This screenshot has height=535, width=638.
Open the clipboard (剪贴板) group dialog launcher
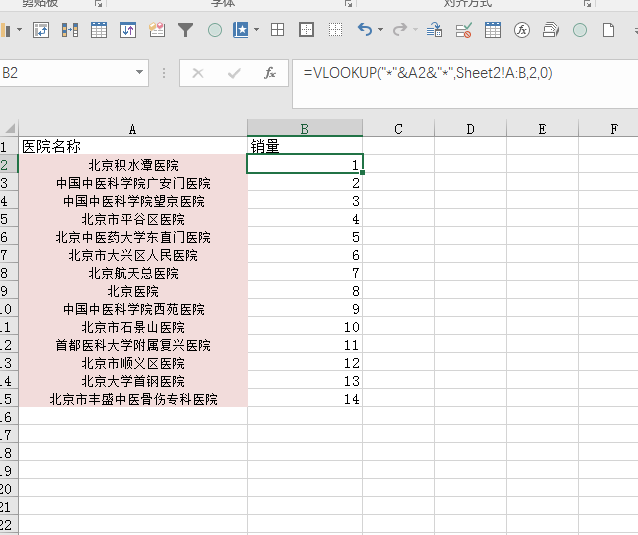[x=98, y=4]
